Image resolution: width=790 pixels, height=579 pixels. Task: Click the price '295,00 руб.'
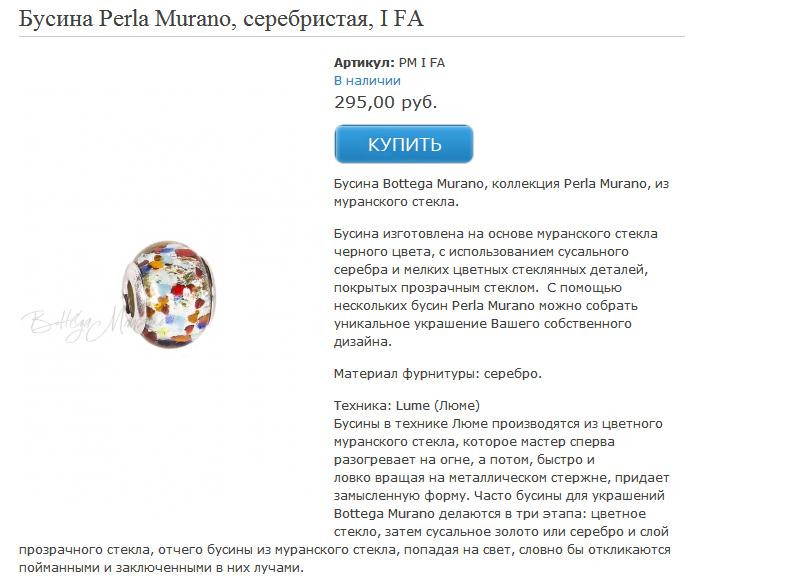pos(385,102)
